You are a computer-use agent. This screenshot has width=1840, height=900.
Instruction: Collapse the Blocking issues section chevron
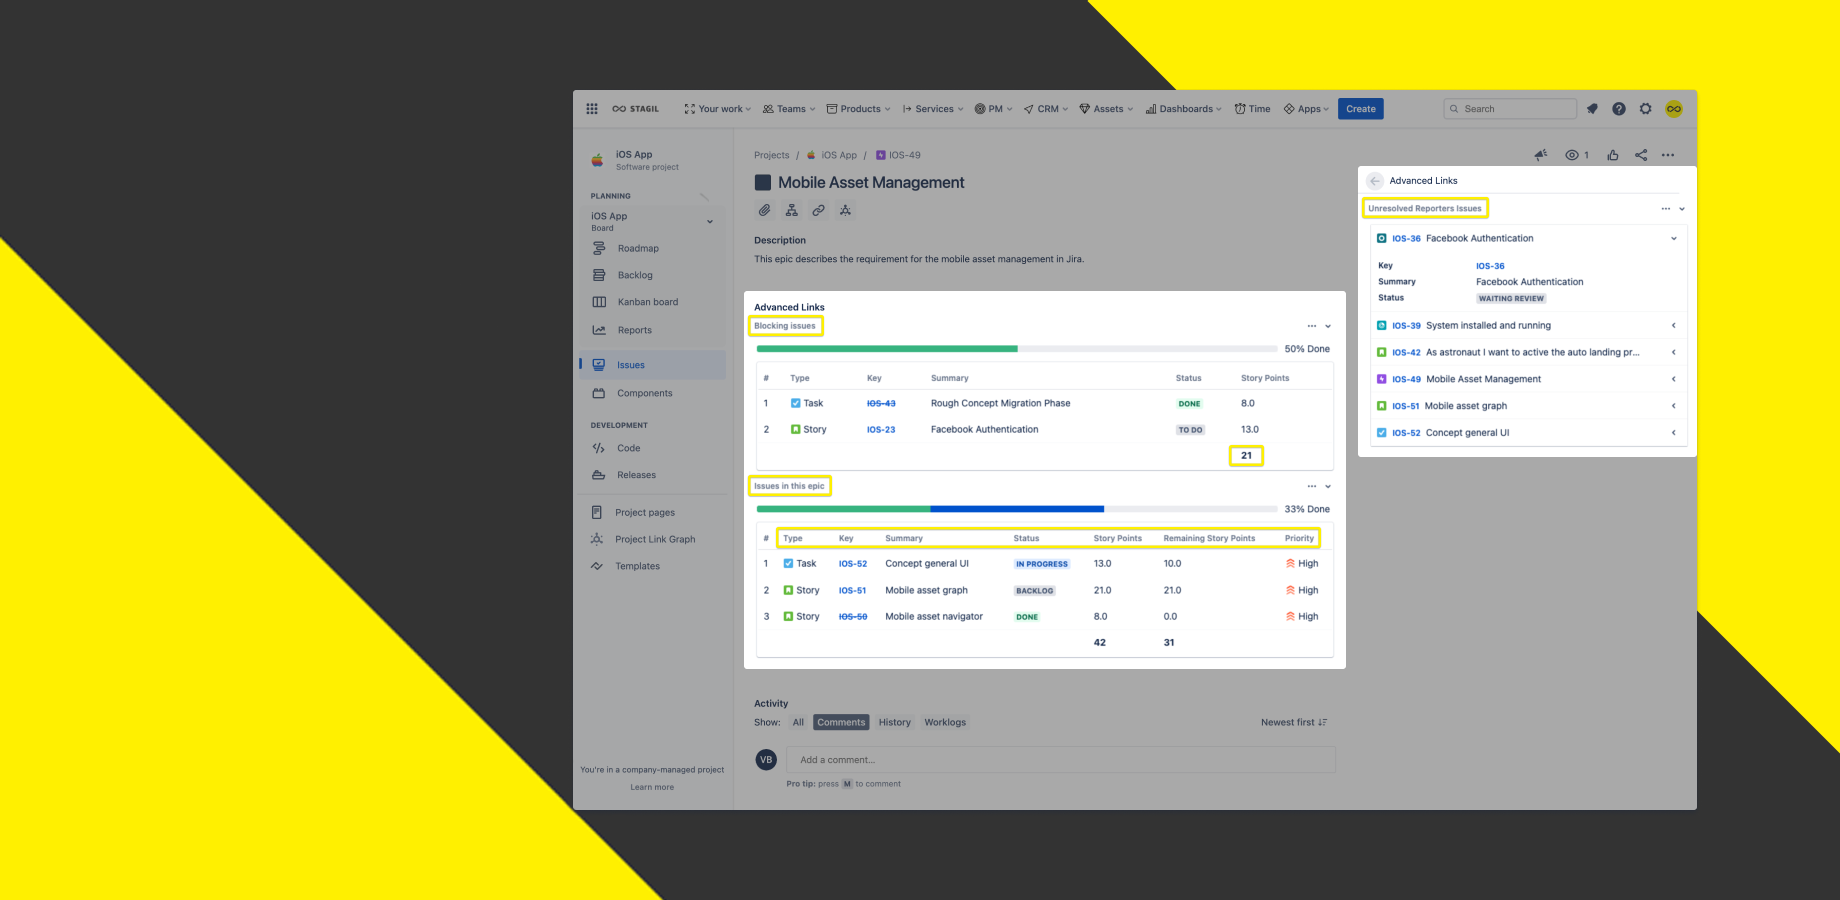click(1328, 326)
